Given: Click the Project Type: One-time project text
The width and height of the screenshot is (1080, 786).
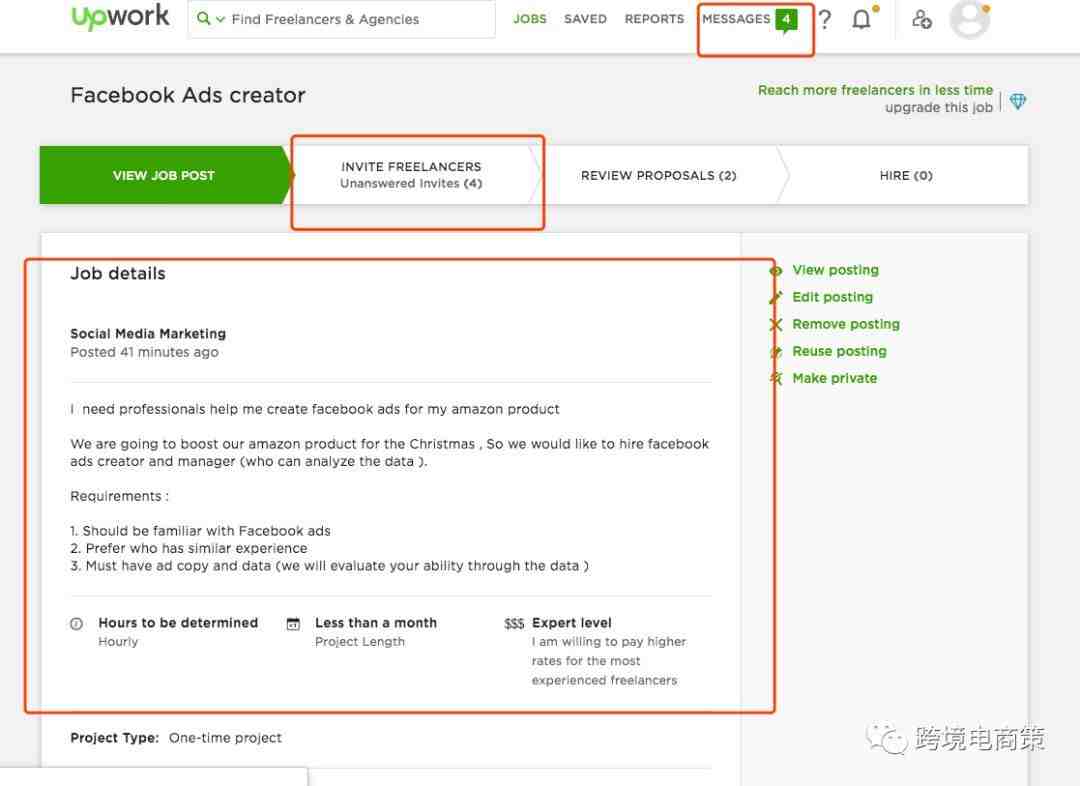Looking at the screenshot, I should pyautogui.click(x=176, y=738).
